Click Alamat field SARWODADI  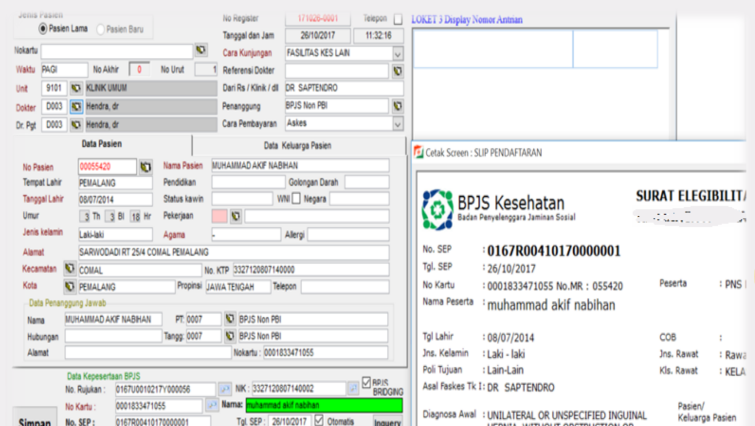click(x=234, y=252)
